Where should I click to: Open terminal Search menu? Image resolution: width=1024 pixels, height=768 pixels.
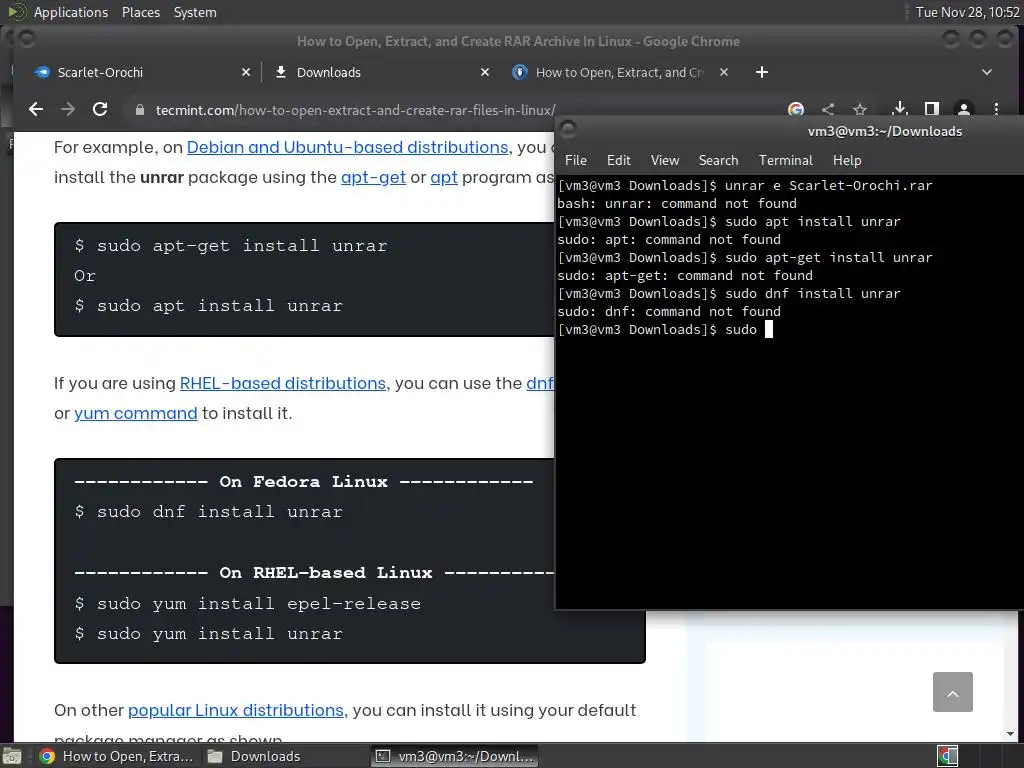(x=718, y=160)
